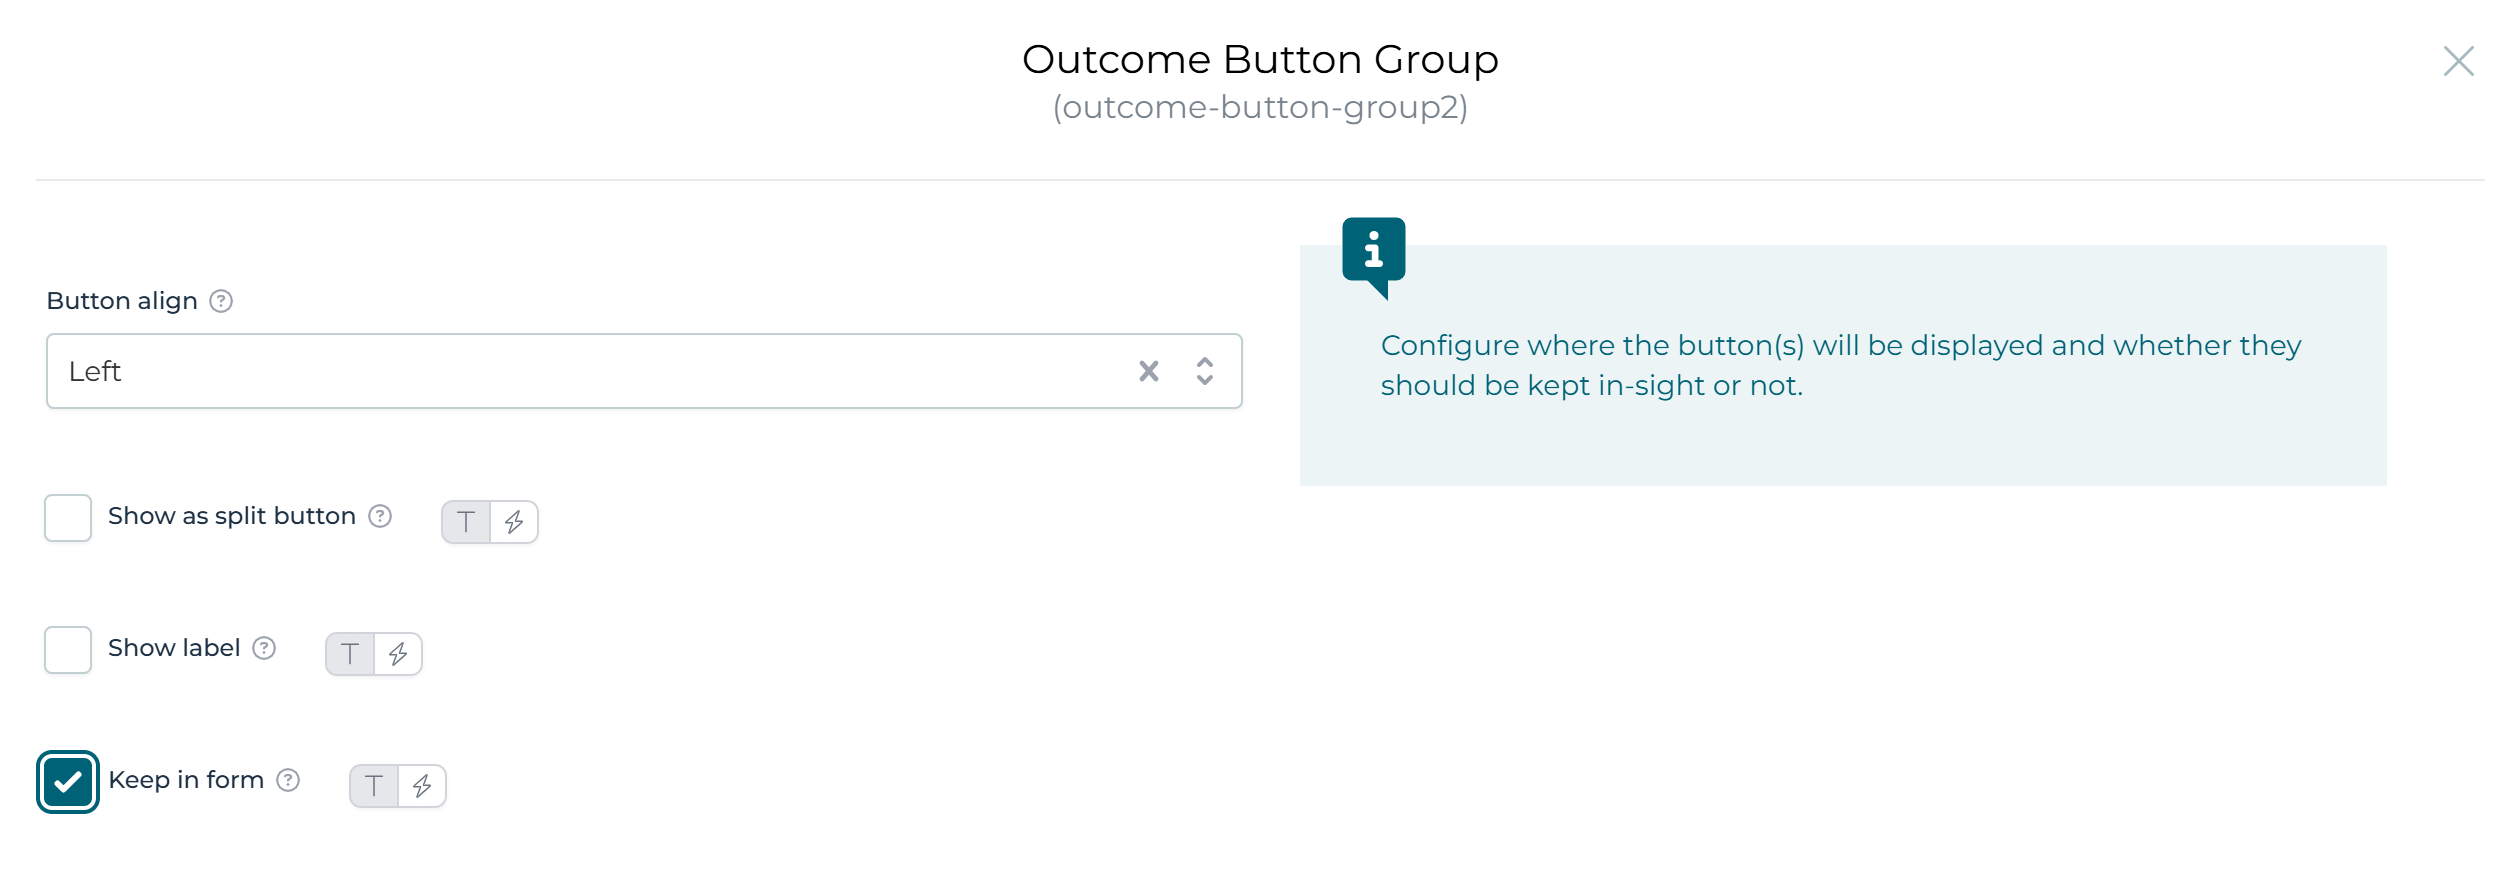Uncheck the Keep in form checkbox
2515x880 pixels.
tap(67, 781)
